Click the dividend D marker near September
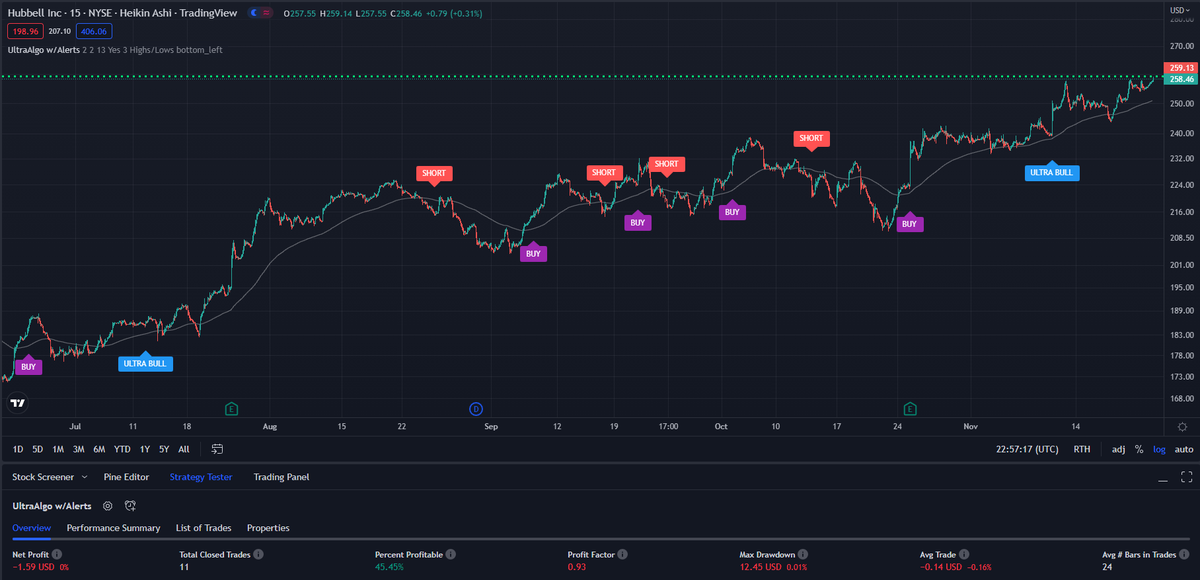The width and height of the screenshot is (1200, 580). pos(476,408)
